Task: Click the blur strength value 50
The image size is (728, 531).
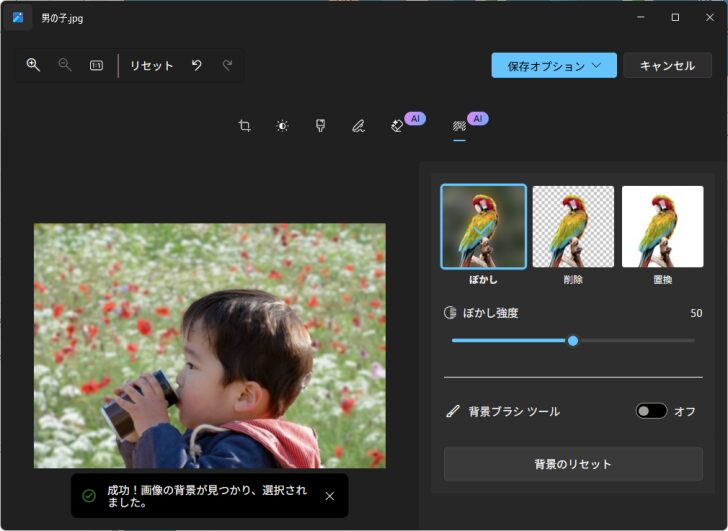Action: pyautogui.click(x=696, y=313)
